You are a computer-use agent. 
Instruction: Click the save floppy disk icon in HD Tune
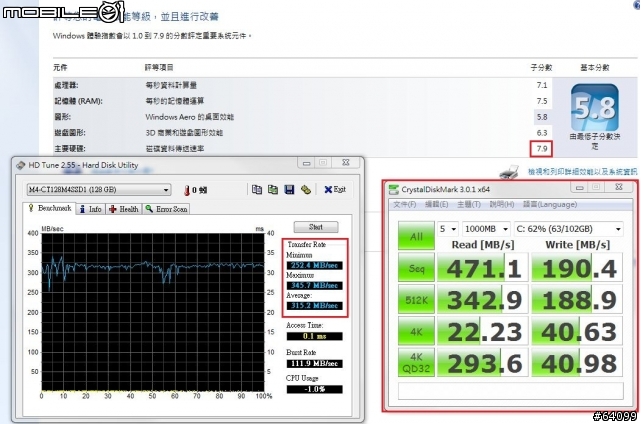point(289,190)
